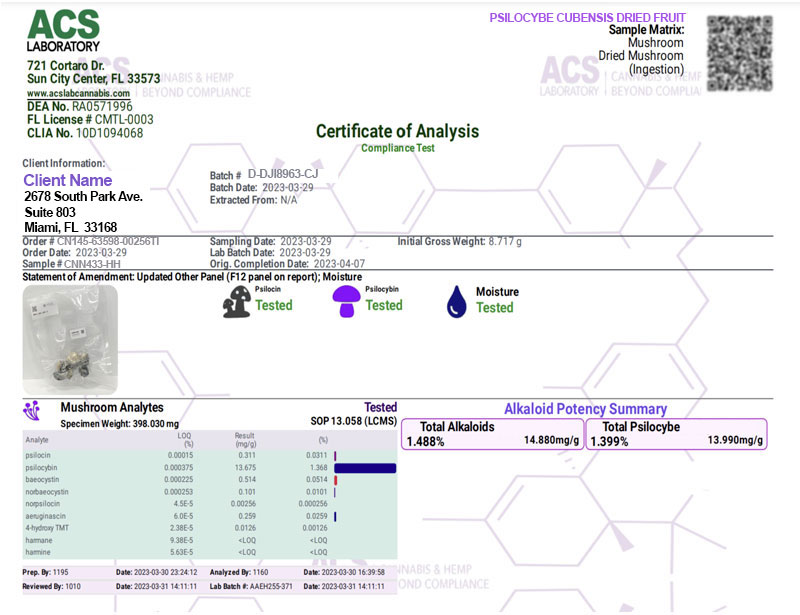Click the Moisture Tested droplet icon
Image resolution: width=800 pixels, height=615 pixels.
(x=455, y=300)
